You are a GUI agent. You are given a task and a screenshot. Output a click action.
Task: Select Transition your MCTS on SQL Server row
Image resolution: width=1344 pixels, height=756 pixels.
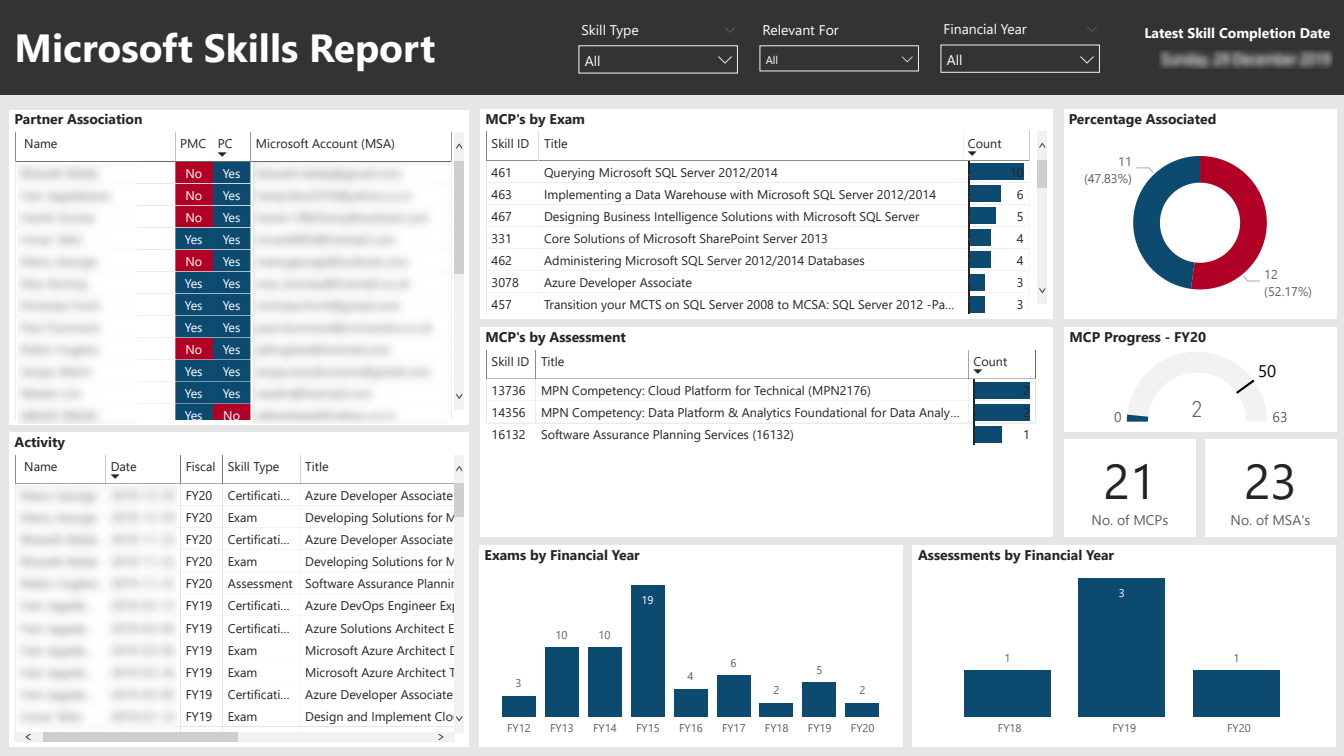(x=758, y=304)
